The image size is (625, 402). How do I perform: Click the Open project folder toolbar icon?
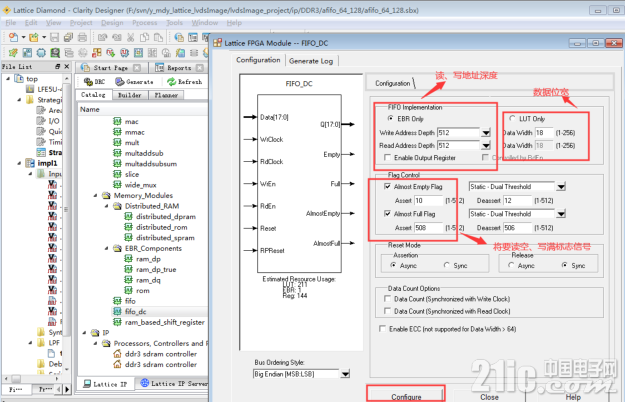pos(34,37)
